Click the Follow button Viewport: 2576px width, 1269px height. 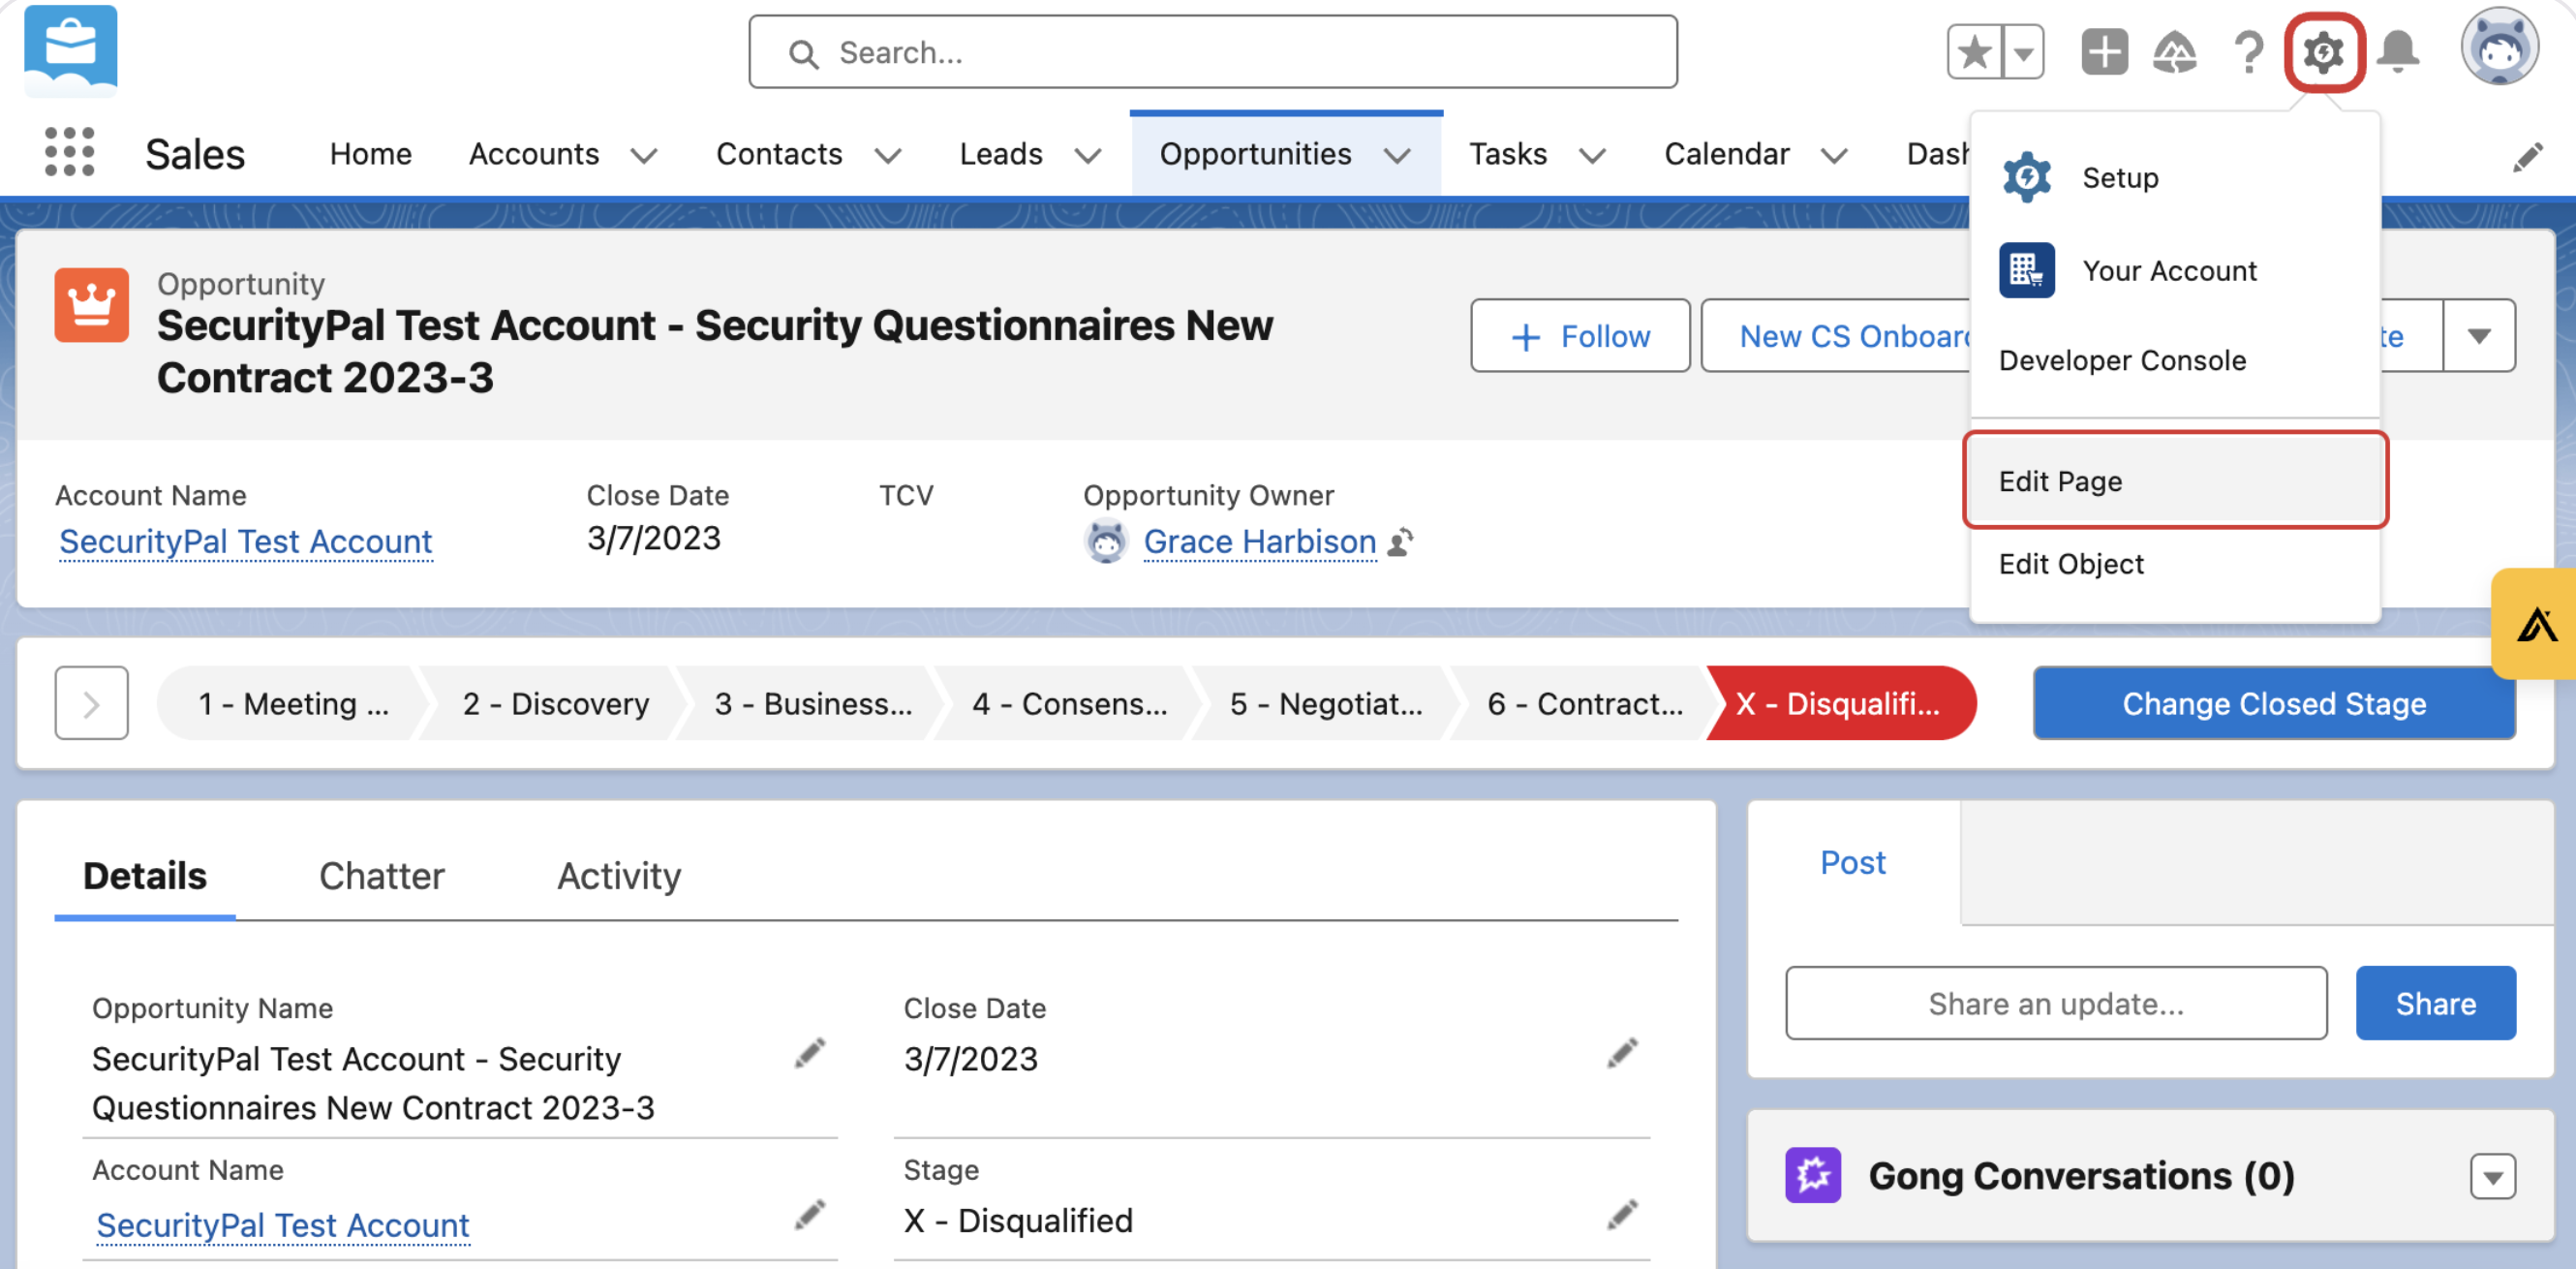click(1580, 336)
